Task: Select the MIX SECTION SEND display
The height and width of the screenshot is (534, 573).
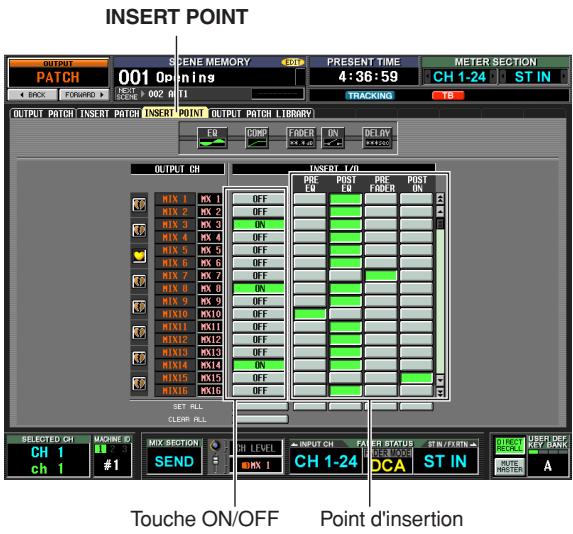Action: (x=174, y=461)
